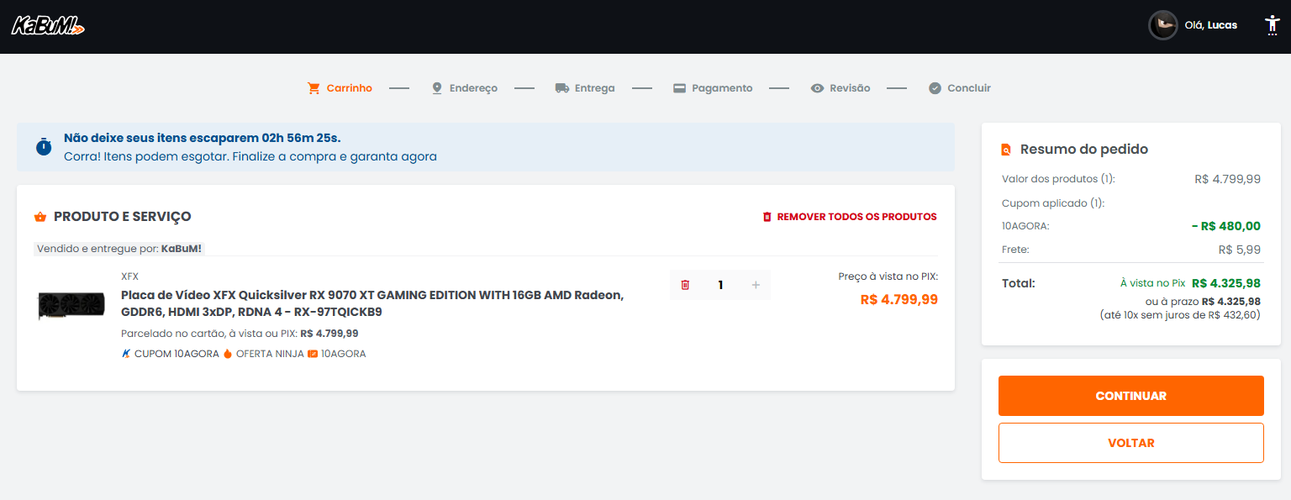This screenshot has width=1291, height=500.
Task: Click the Resumo do pedido receipt icon
Action: pos(1006,150)
